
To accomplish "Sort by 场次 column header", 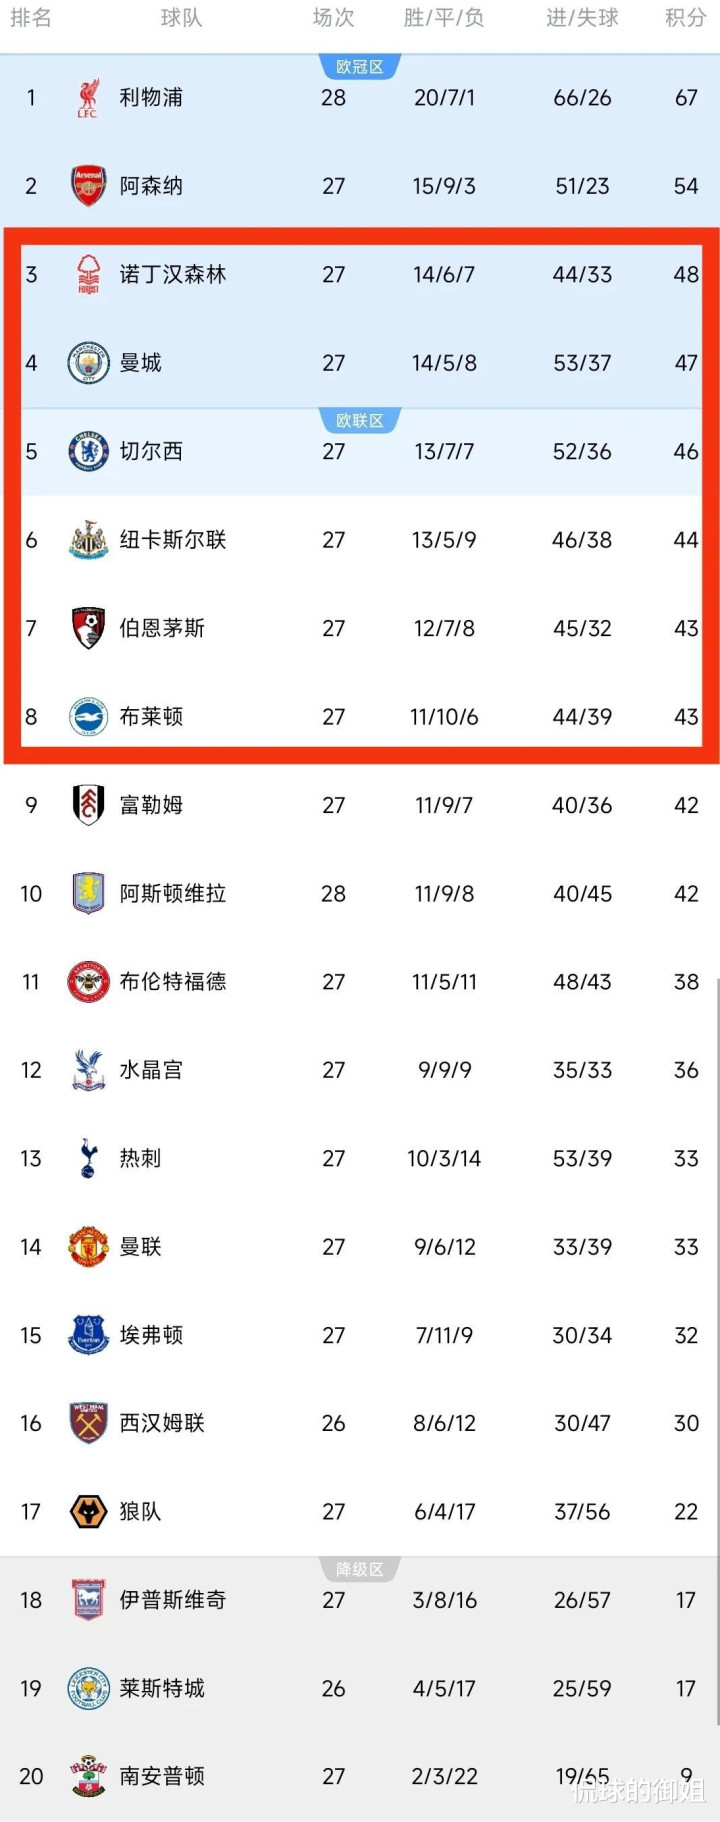I will point(333,18).
